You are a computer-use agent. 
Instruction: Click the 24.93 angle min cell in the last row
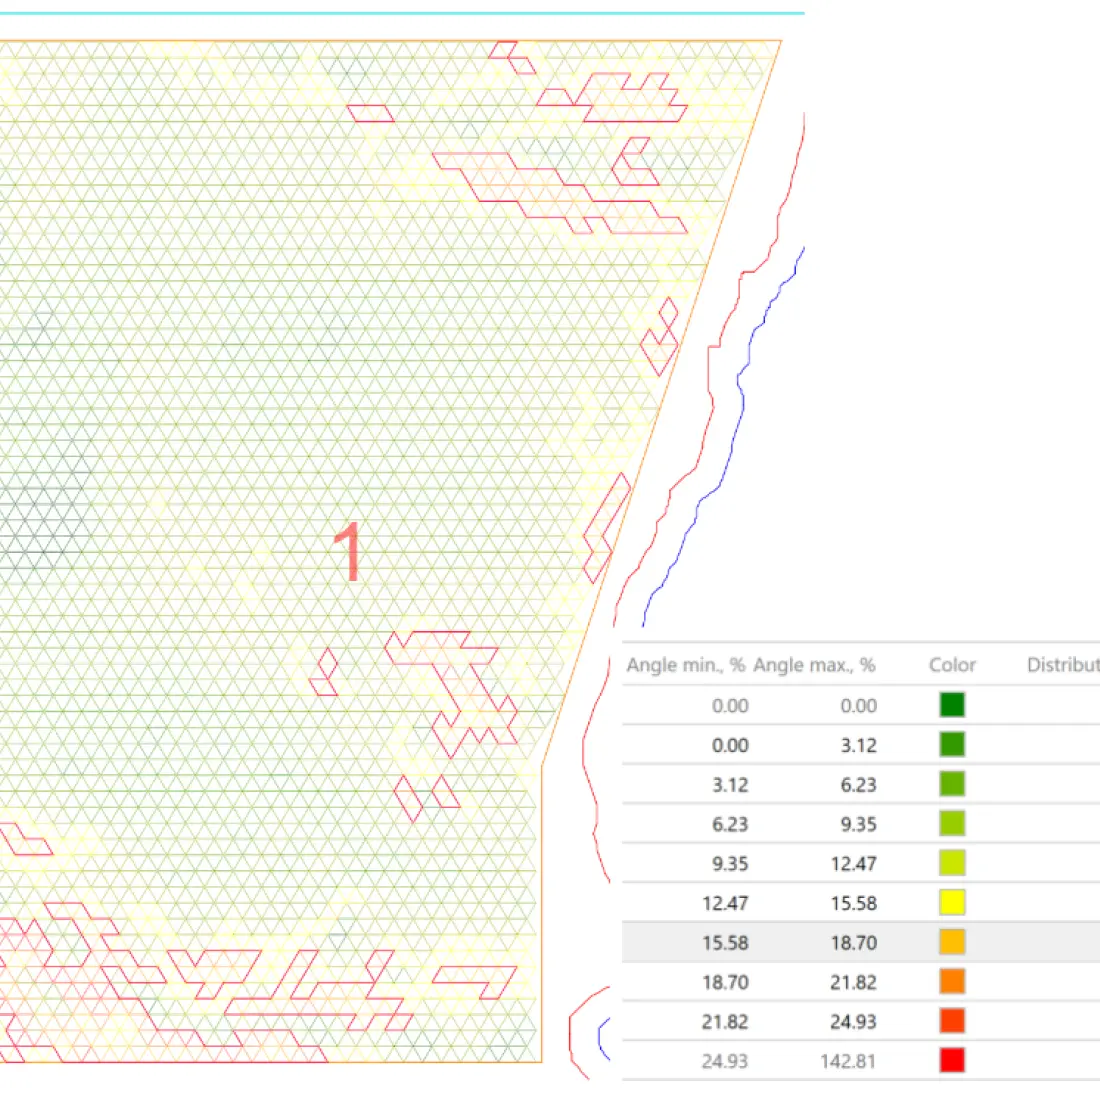[725, 1061]
